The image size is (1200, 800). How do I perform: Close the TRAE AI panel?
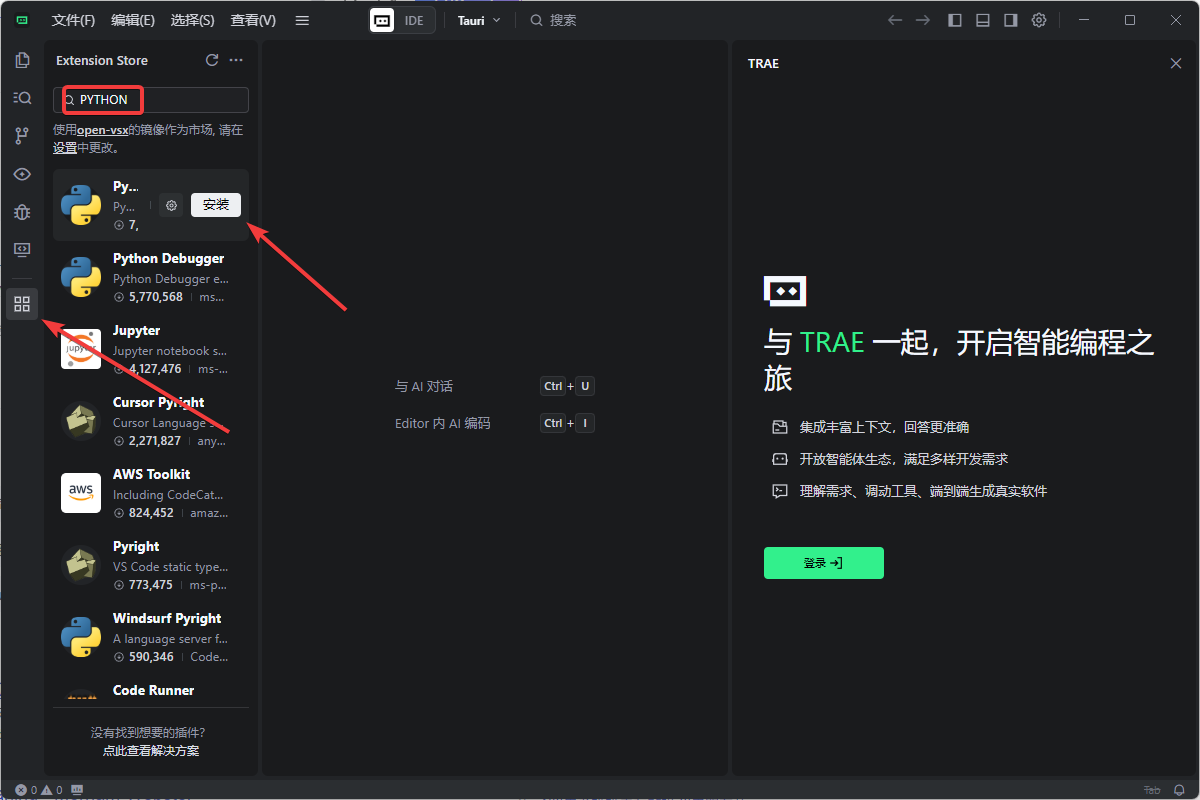pos(1176,63)
